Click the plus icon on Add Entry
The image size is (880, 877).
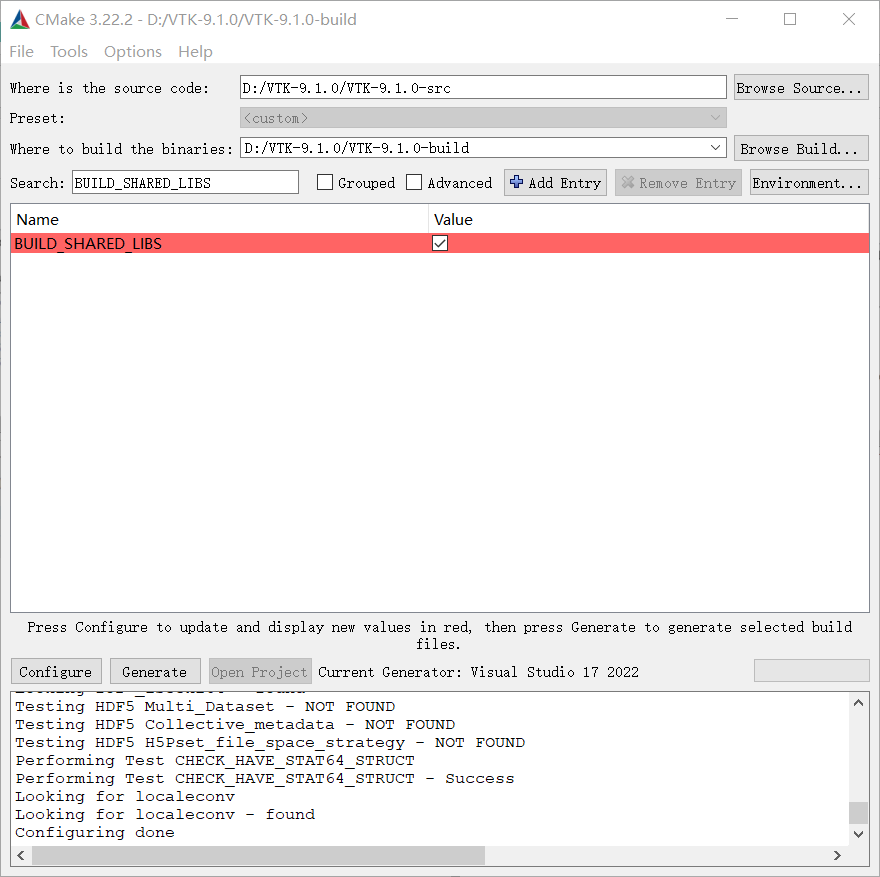coord(514,182)
